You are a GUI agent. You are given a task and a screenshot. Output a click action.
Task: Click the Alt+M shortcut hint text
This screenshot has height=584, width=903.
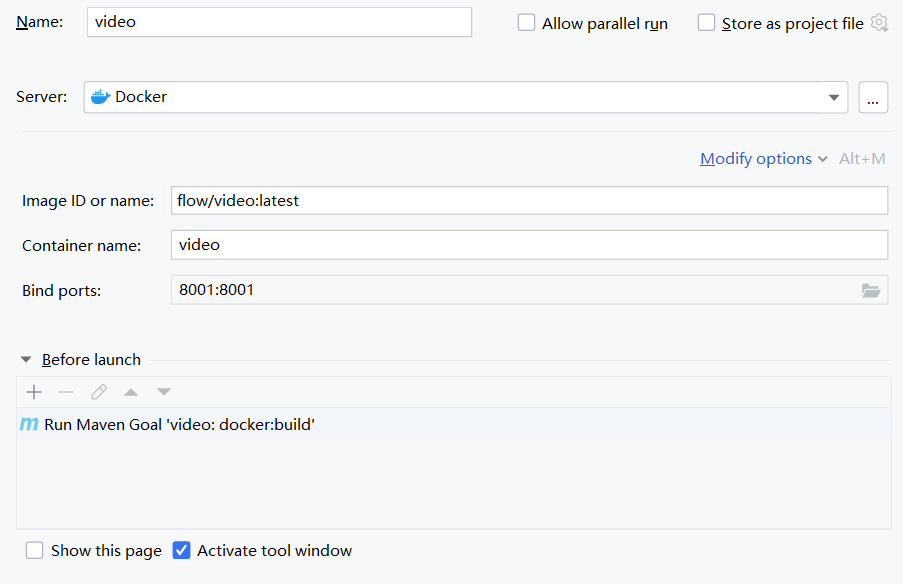pos(862,159)
